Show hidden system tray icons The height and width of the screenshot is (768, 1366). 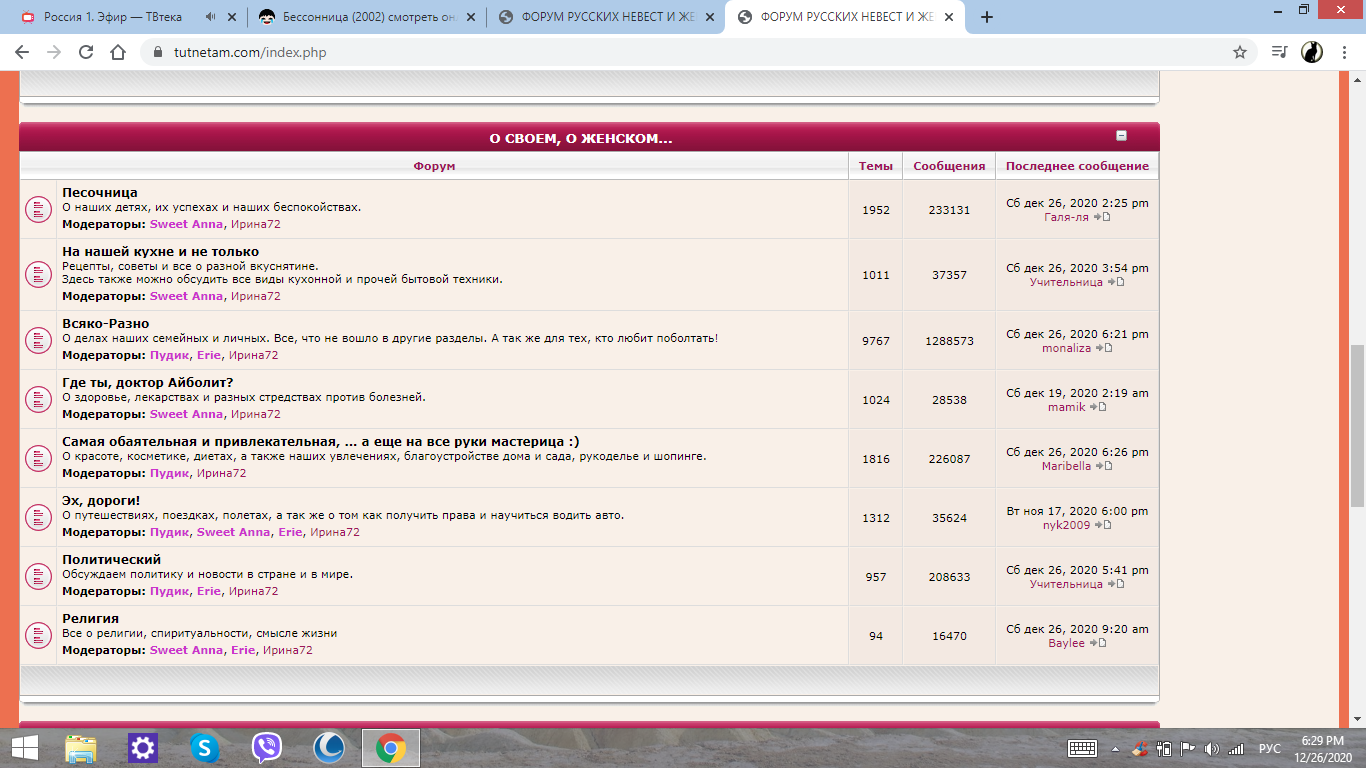click(x=1115, y=748)
